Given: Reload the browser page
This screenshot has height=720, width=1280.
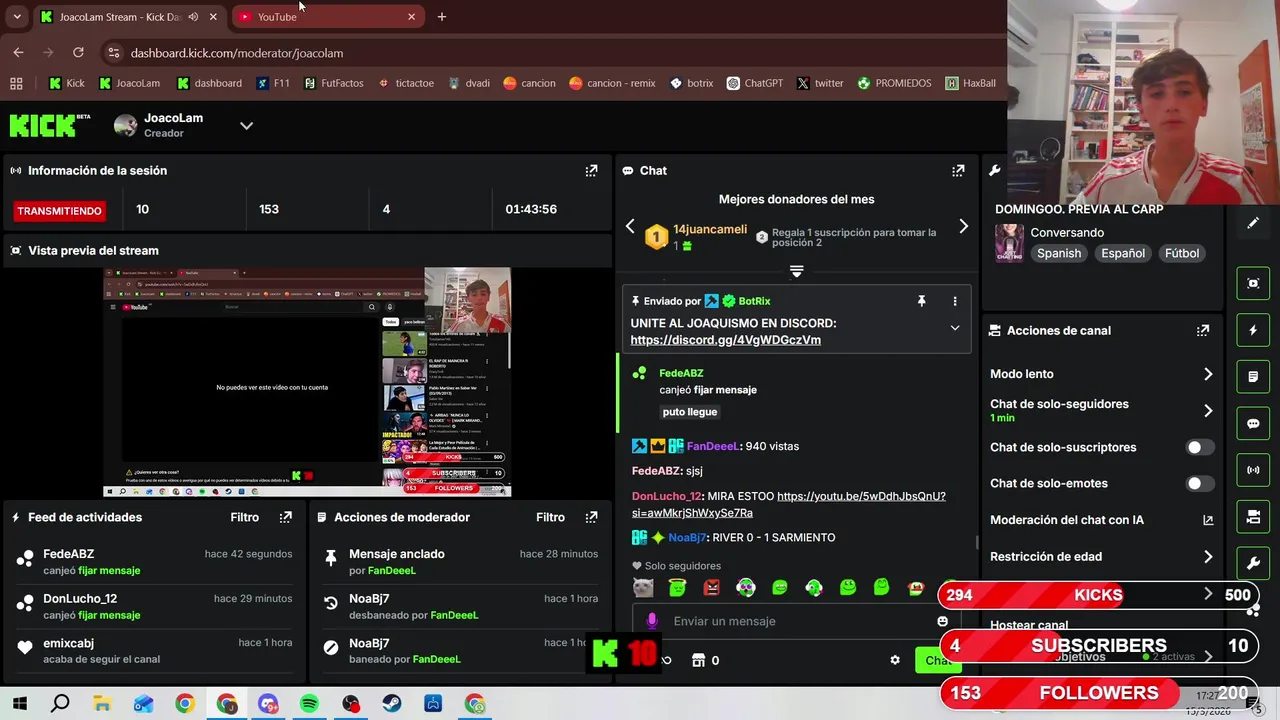Looking at the screenshot, I should tap(78, 52).
